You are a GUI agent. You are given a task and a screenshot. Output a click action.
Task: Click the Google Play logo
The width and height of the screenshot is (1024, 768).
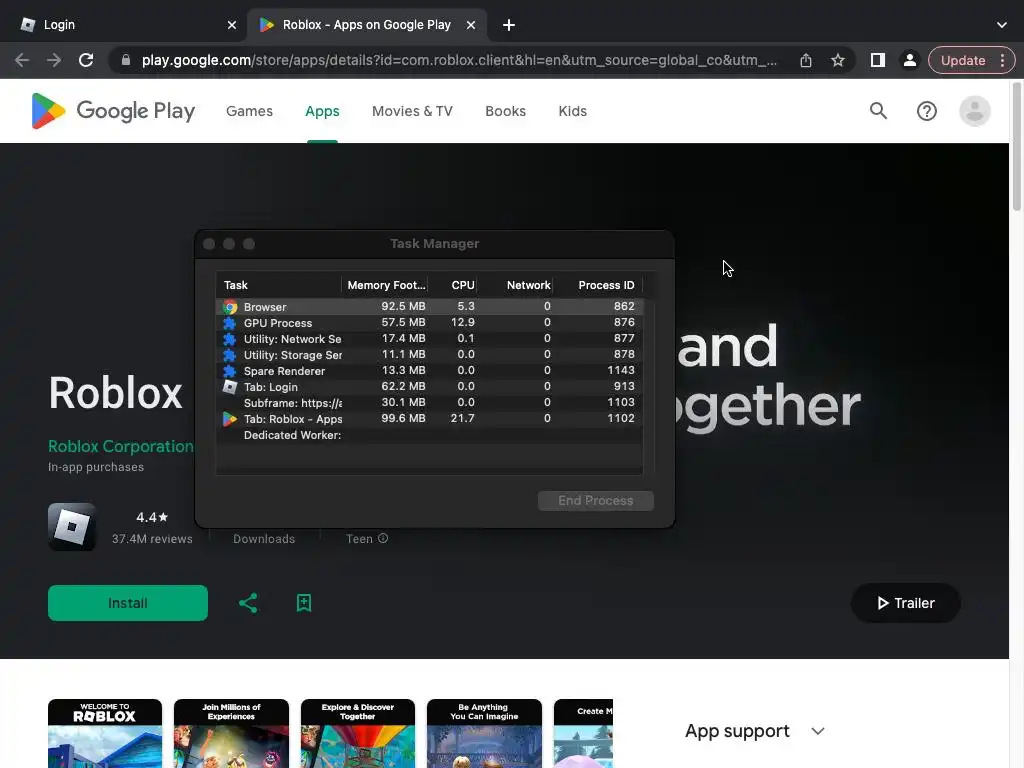click(x=113, y=111)
